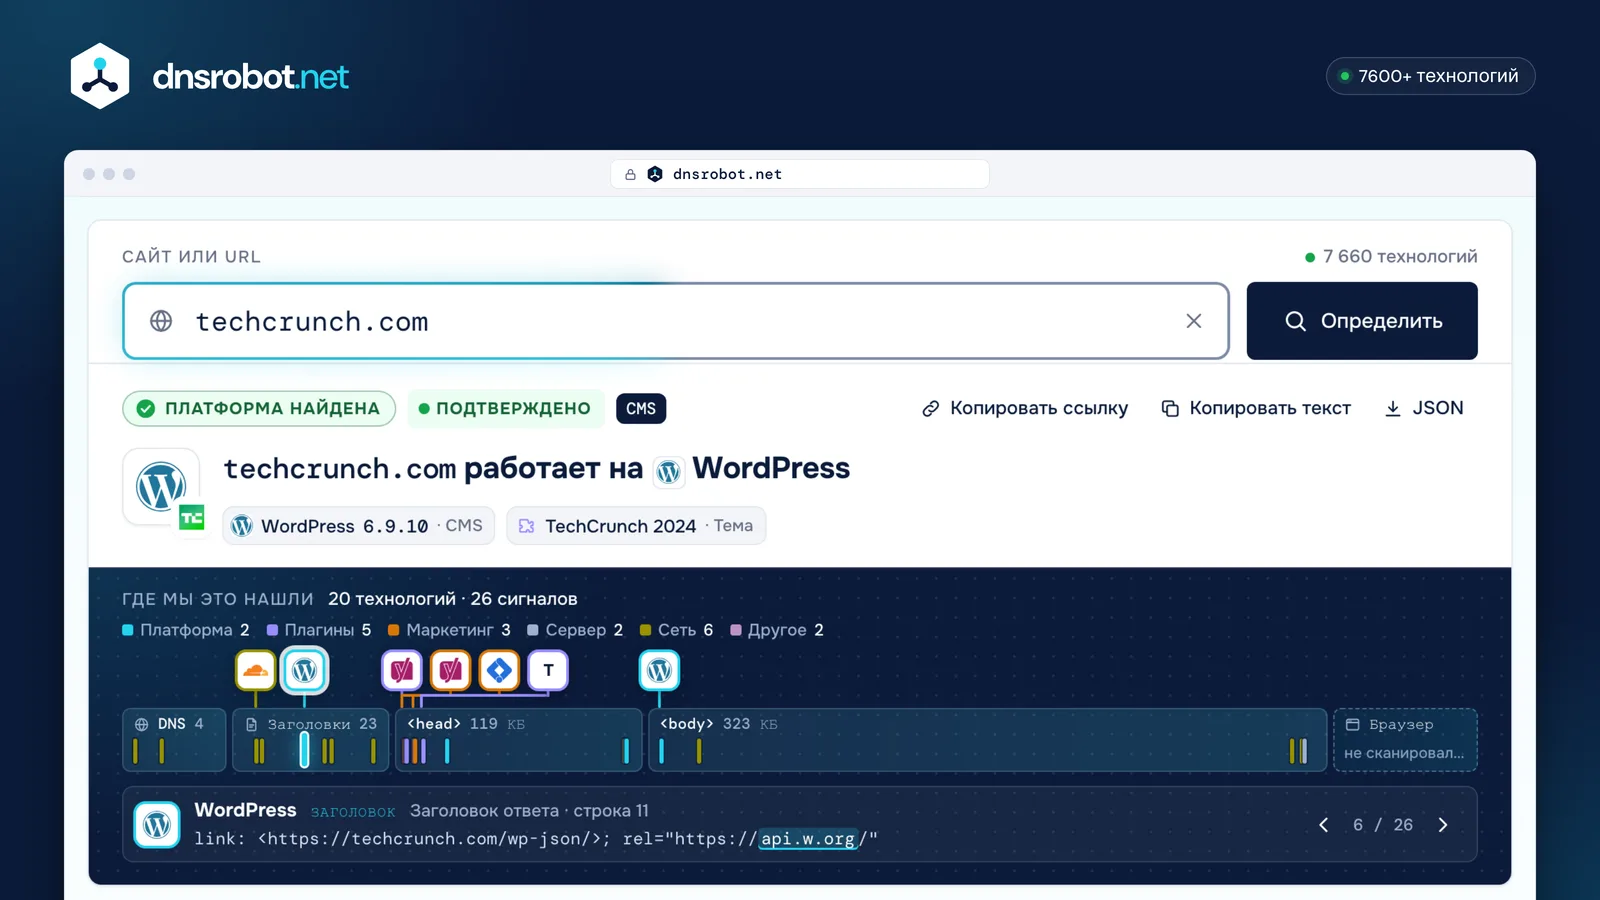Screen dimensions: 1600x900
Task: Go to the previous signal with left chevron
Action: point(1324,825)
